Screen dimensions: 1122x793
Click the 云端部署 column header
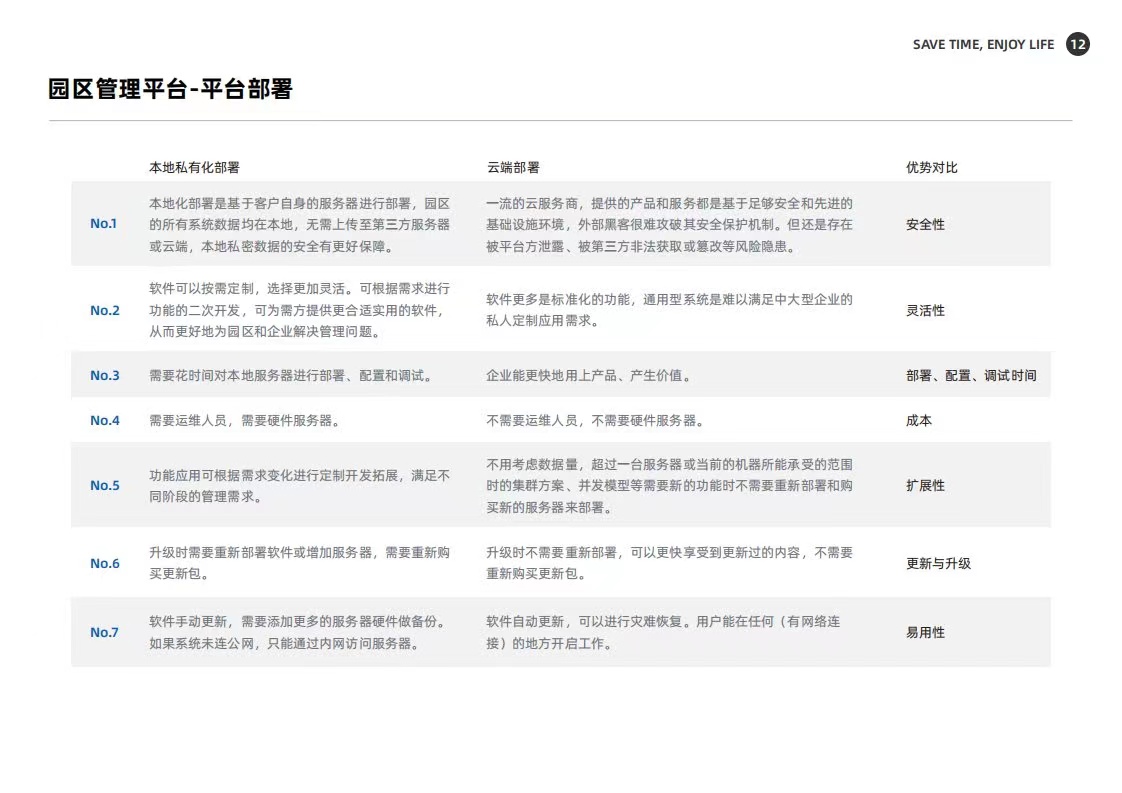[x=513, y=167]
